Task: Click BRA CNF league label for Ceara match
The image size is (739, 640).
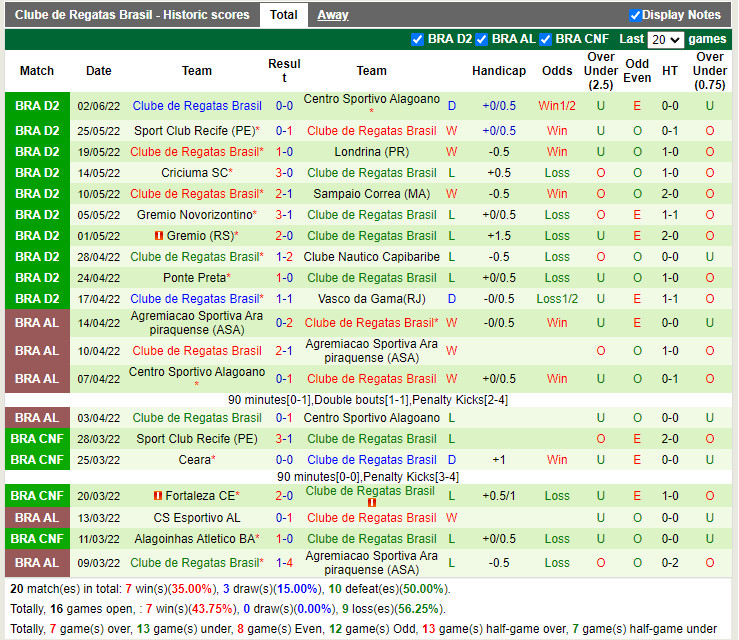Action: click(37, 460)
